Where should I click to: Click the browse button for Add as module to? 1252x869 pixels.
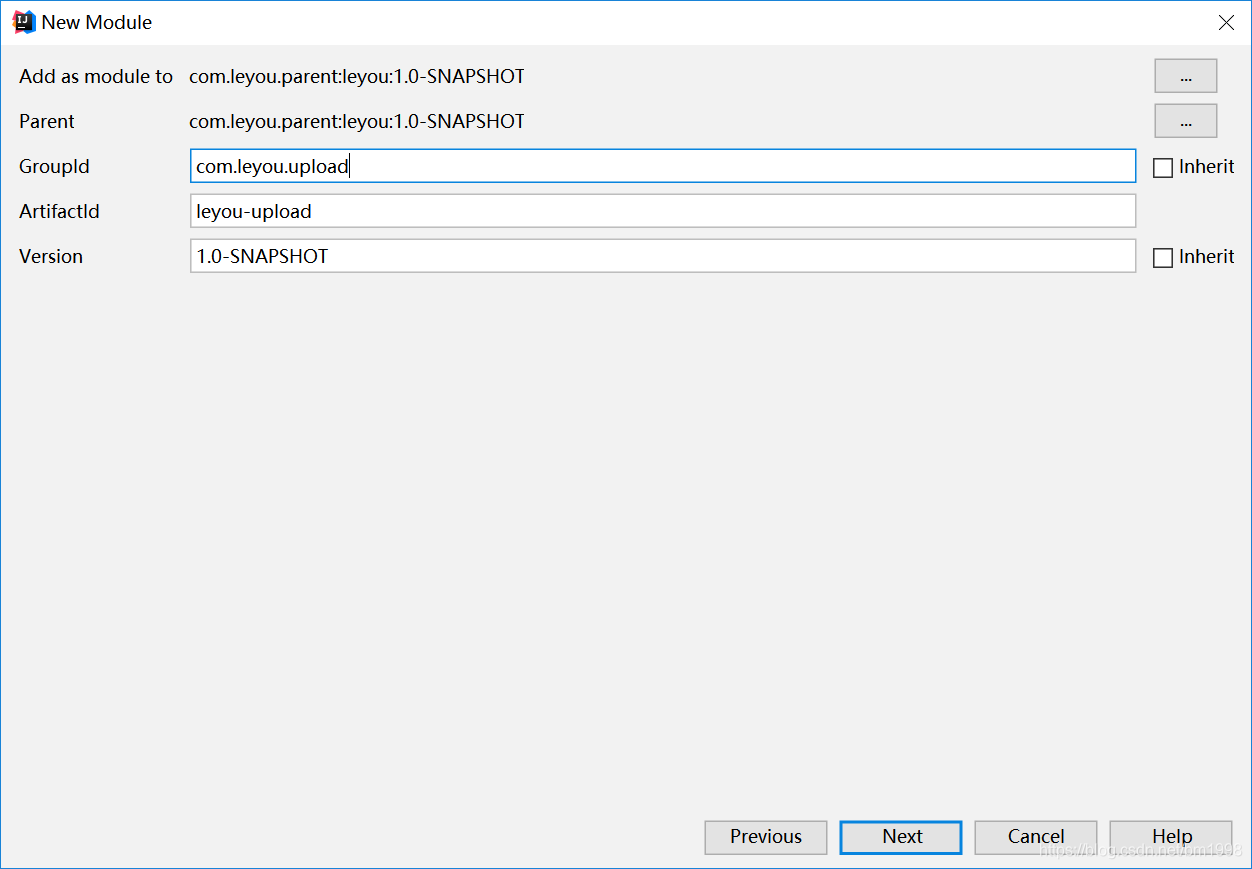click(x=1185, y=76)
